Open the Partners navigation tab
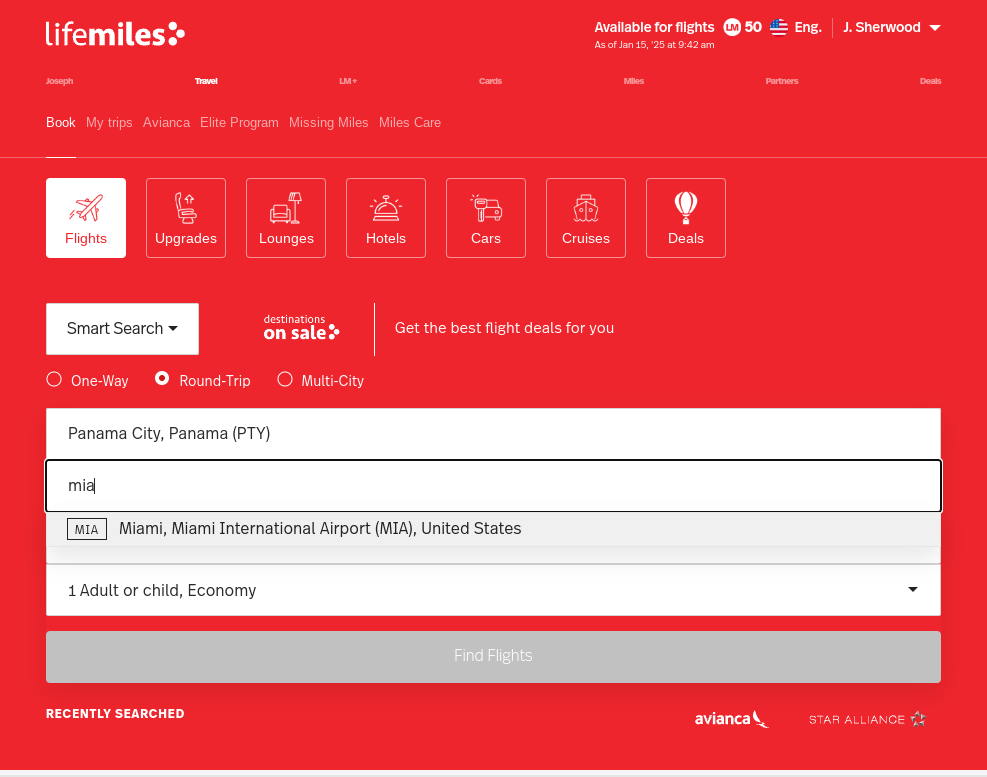Screen dimensions: 987x777 pyautogui.click(x=782, y=81)
